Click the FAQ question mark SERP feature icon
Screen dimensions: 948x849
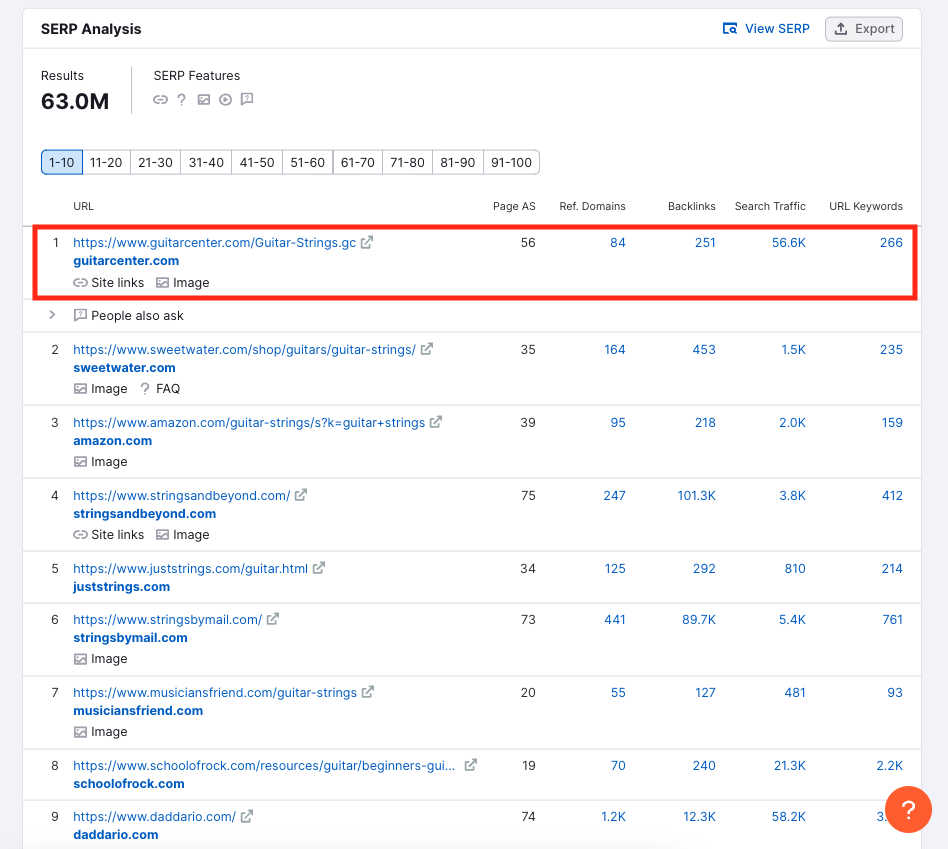[181, 100]
